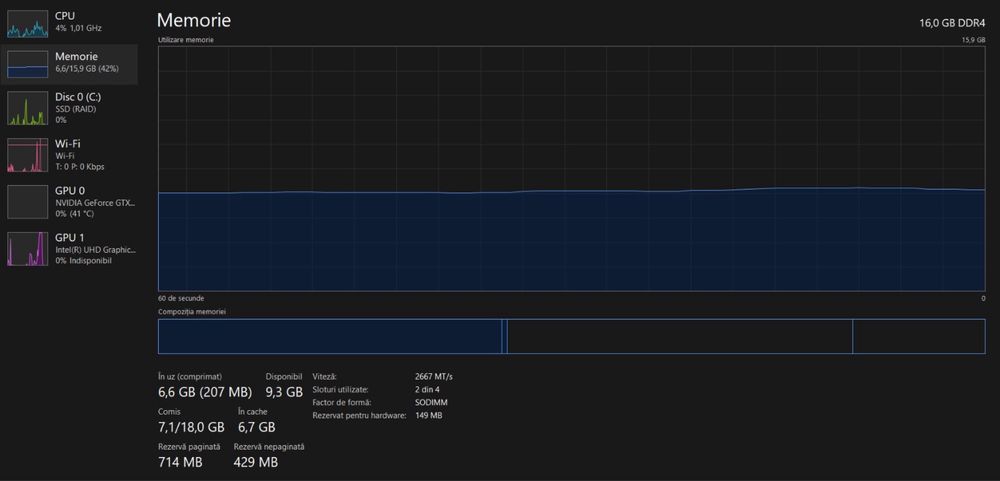
Task: Click the În uz (comprimat) label
Action: [x=190, y=377]
